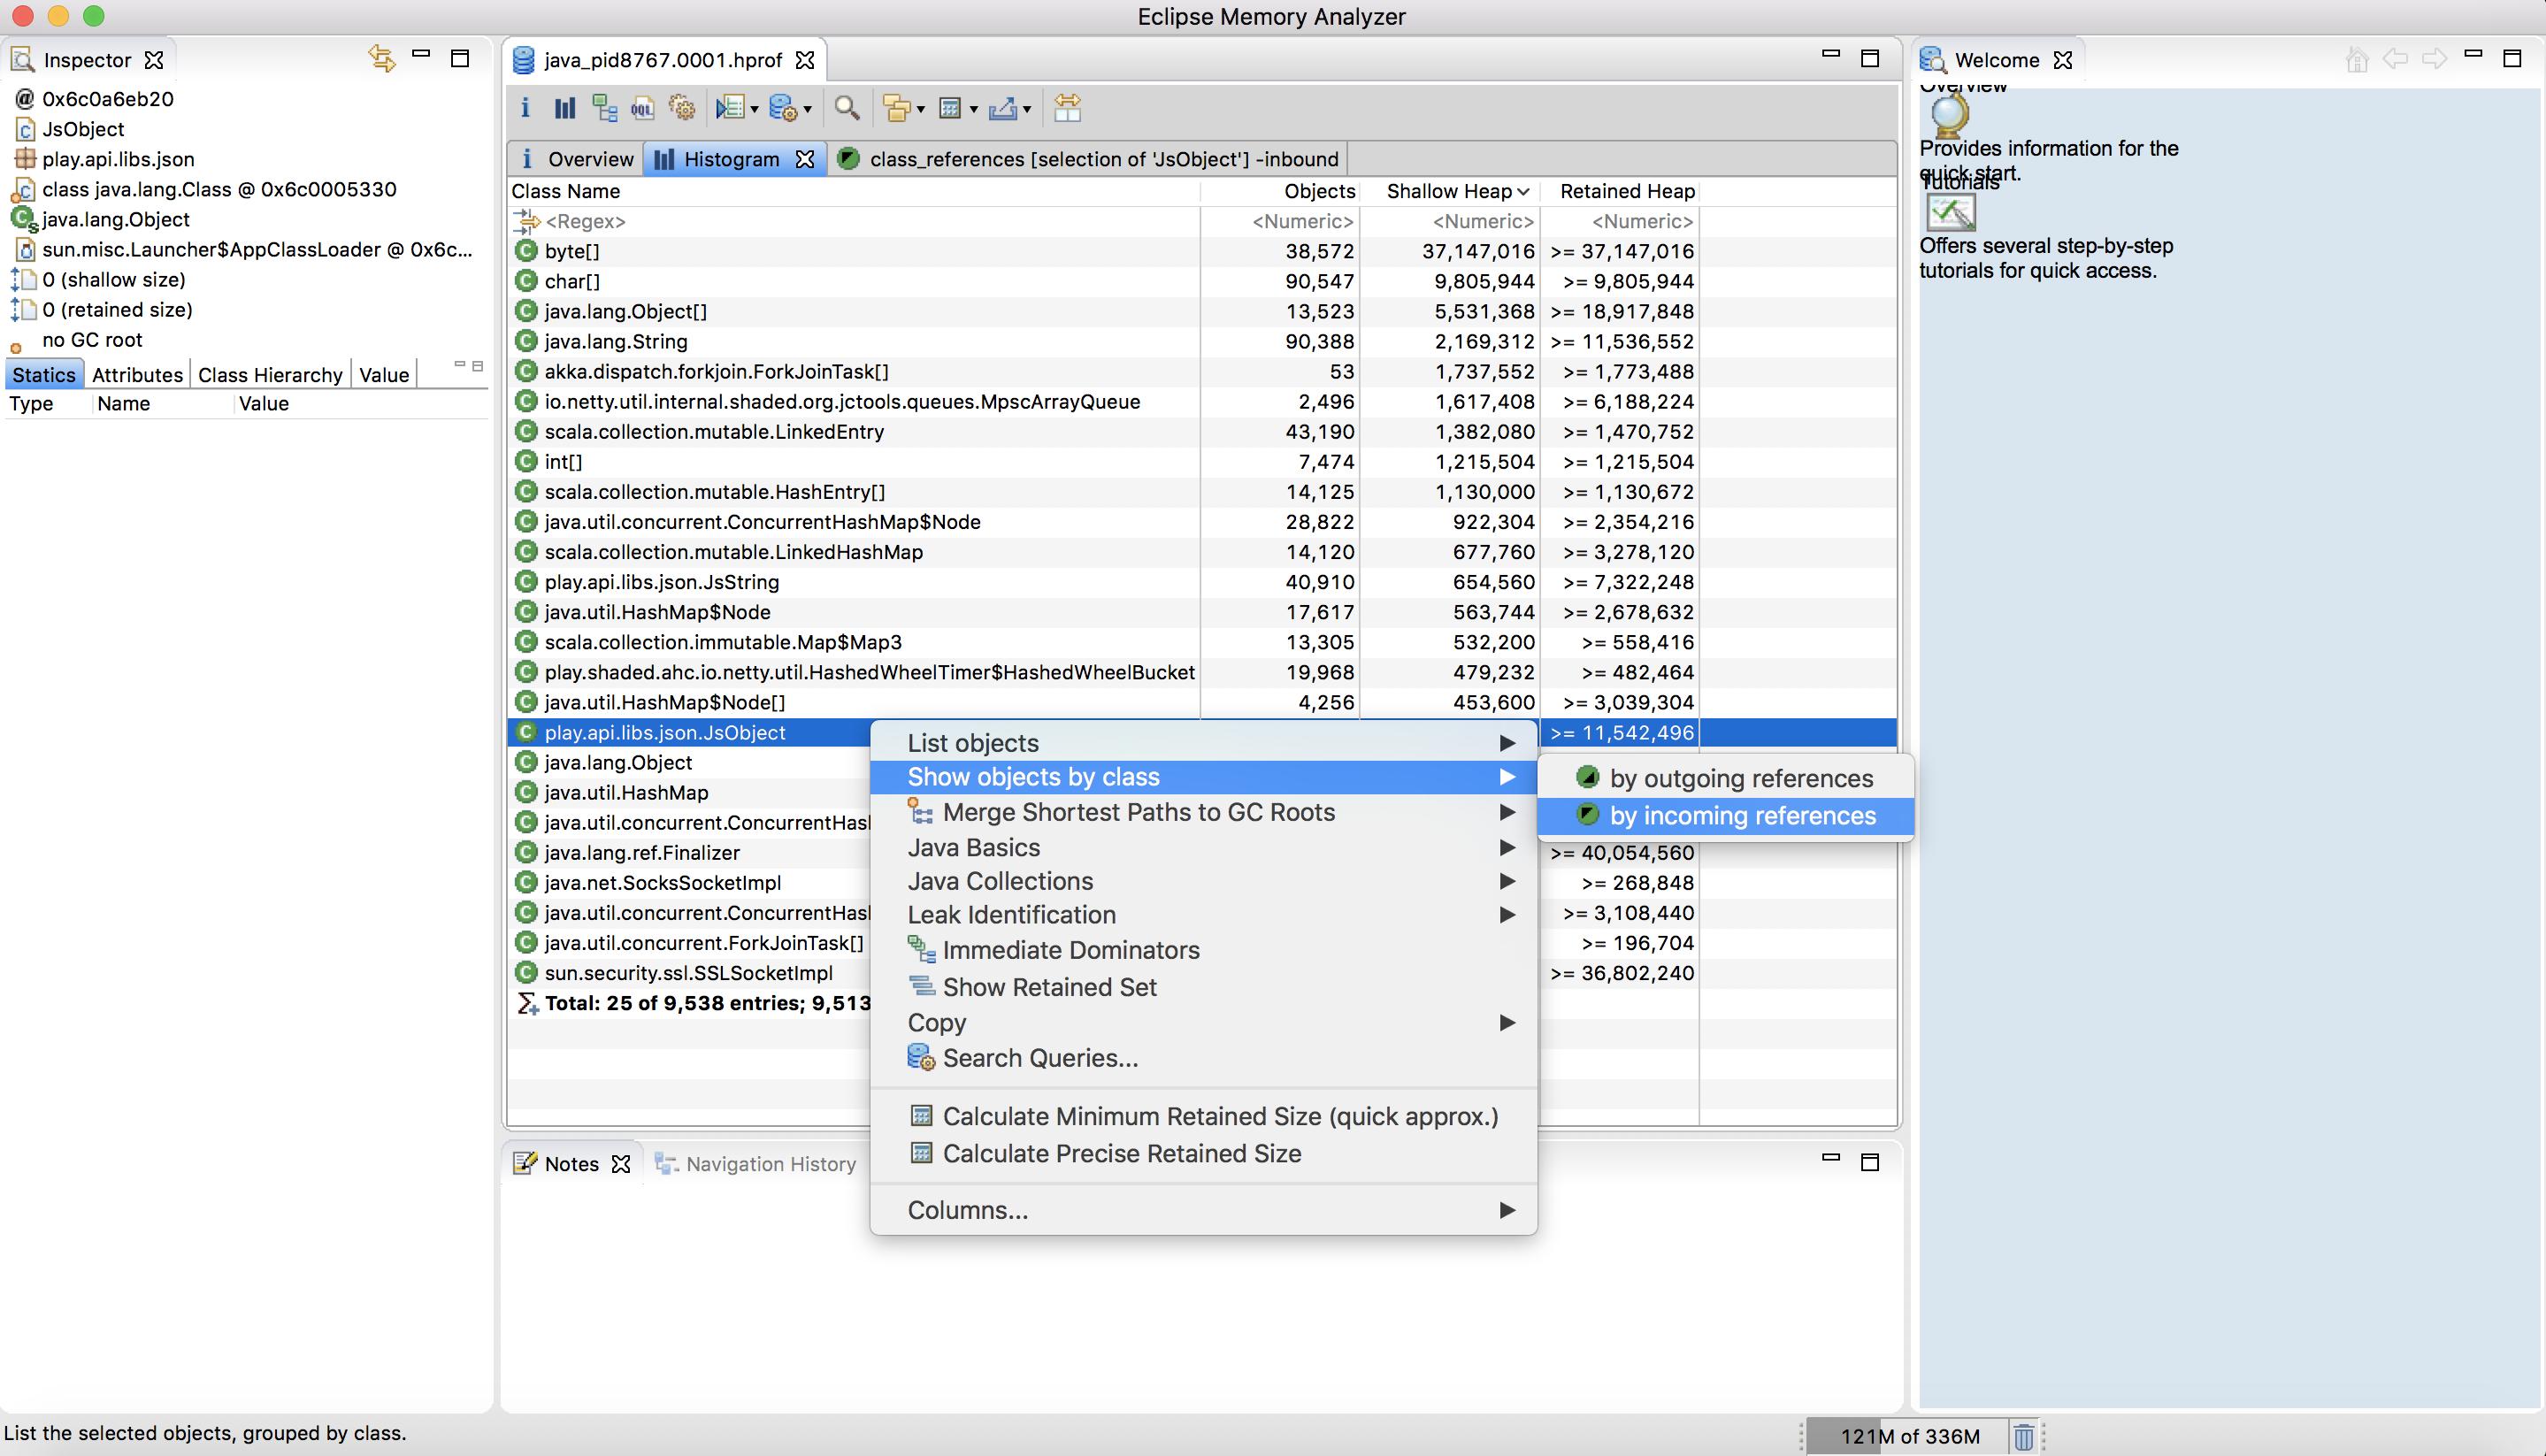Switch to Attributes tab in Inspector

pyautogui.click(x=137, y=375)
